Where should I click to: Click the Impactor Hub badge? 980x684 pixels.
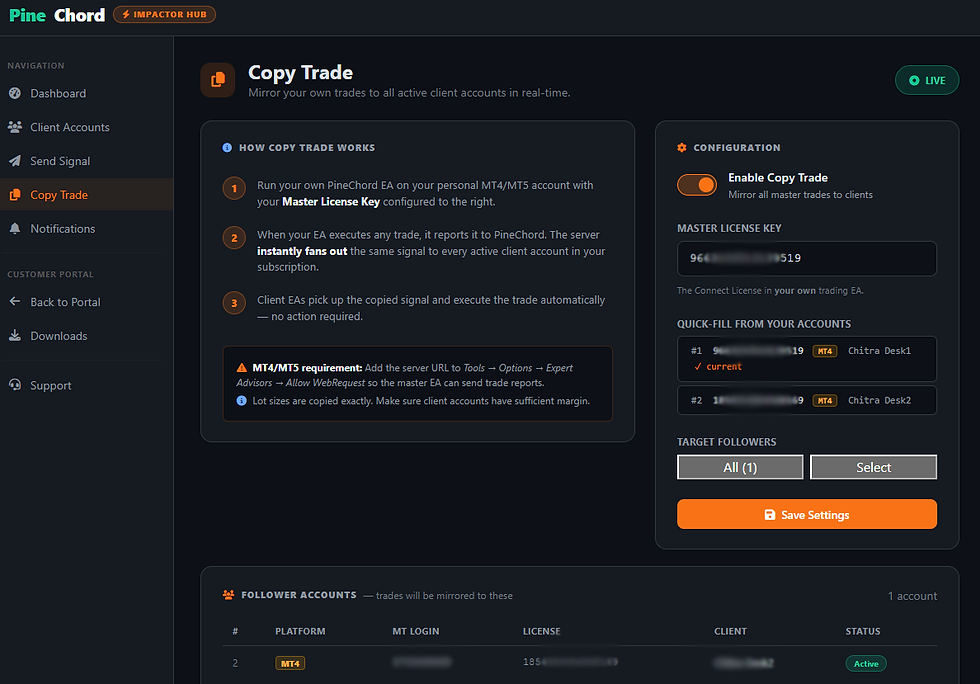click(164, 14)
